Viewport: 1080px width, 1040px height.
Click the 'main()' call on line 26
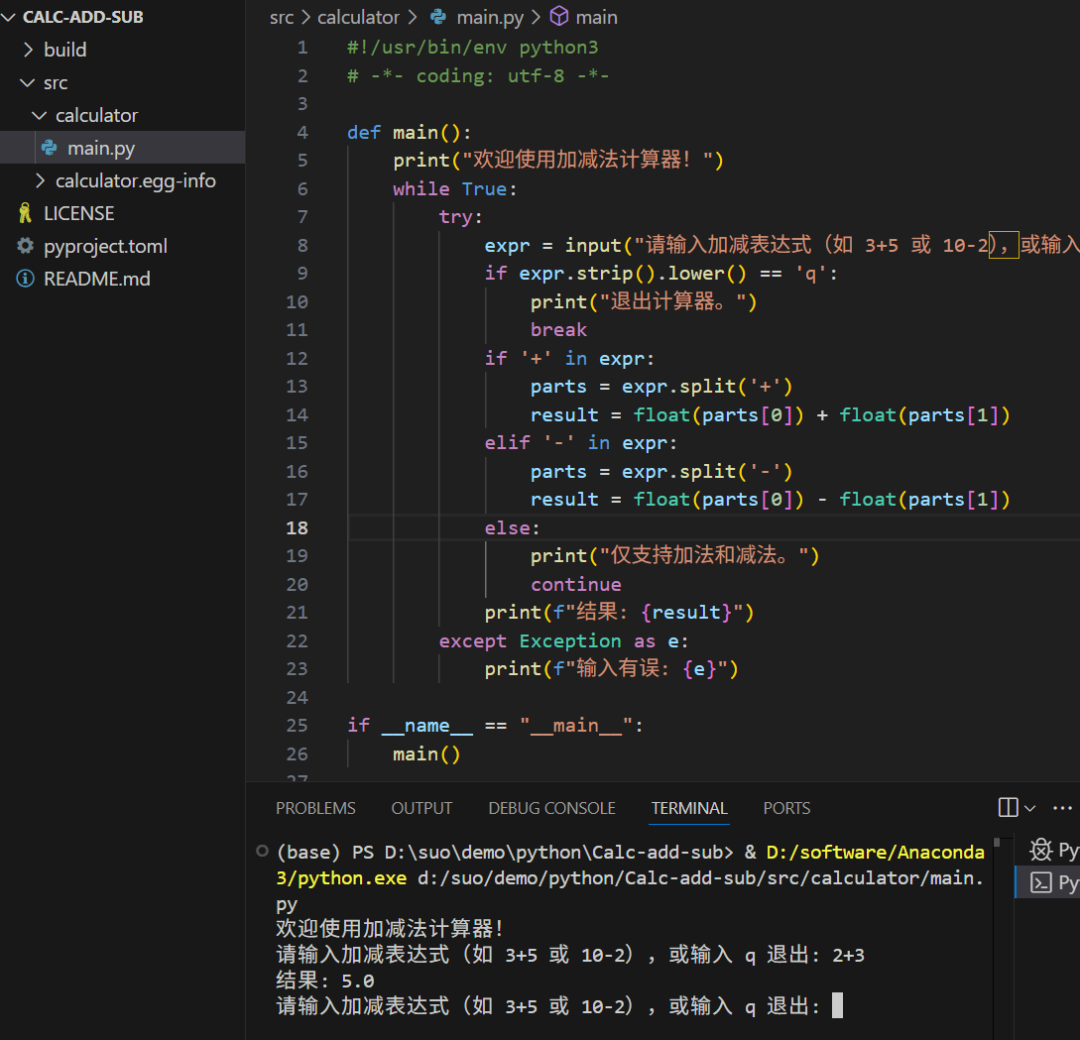click(x=426, y=754)
